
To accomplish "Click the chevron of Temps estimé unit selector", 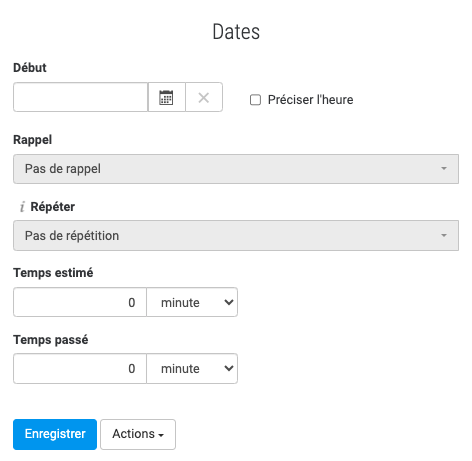I will pyautogui.click(x=229, y=302).
